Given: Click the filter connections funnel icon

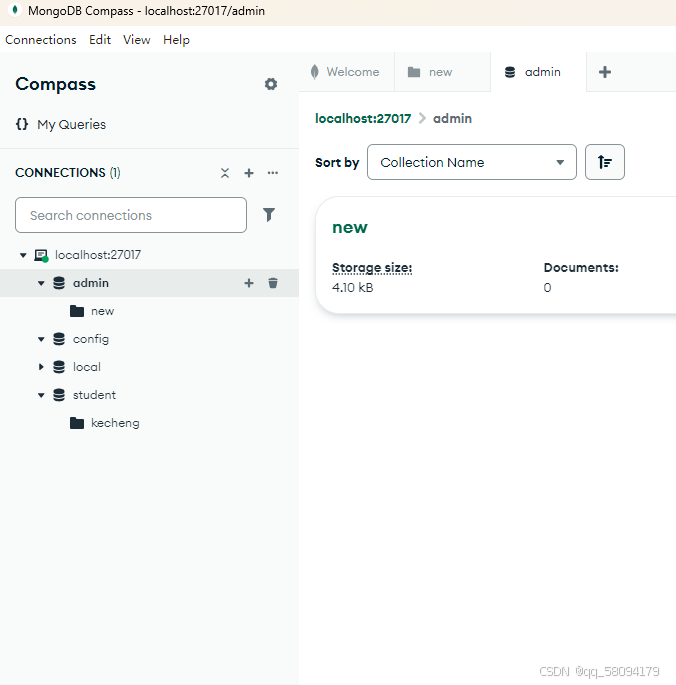Looking at the screenshot, I should pos(269,214).
